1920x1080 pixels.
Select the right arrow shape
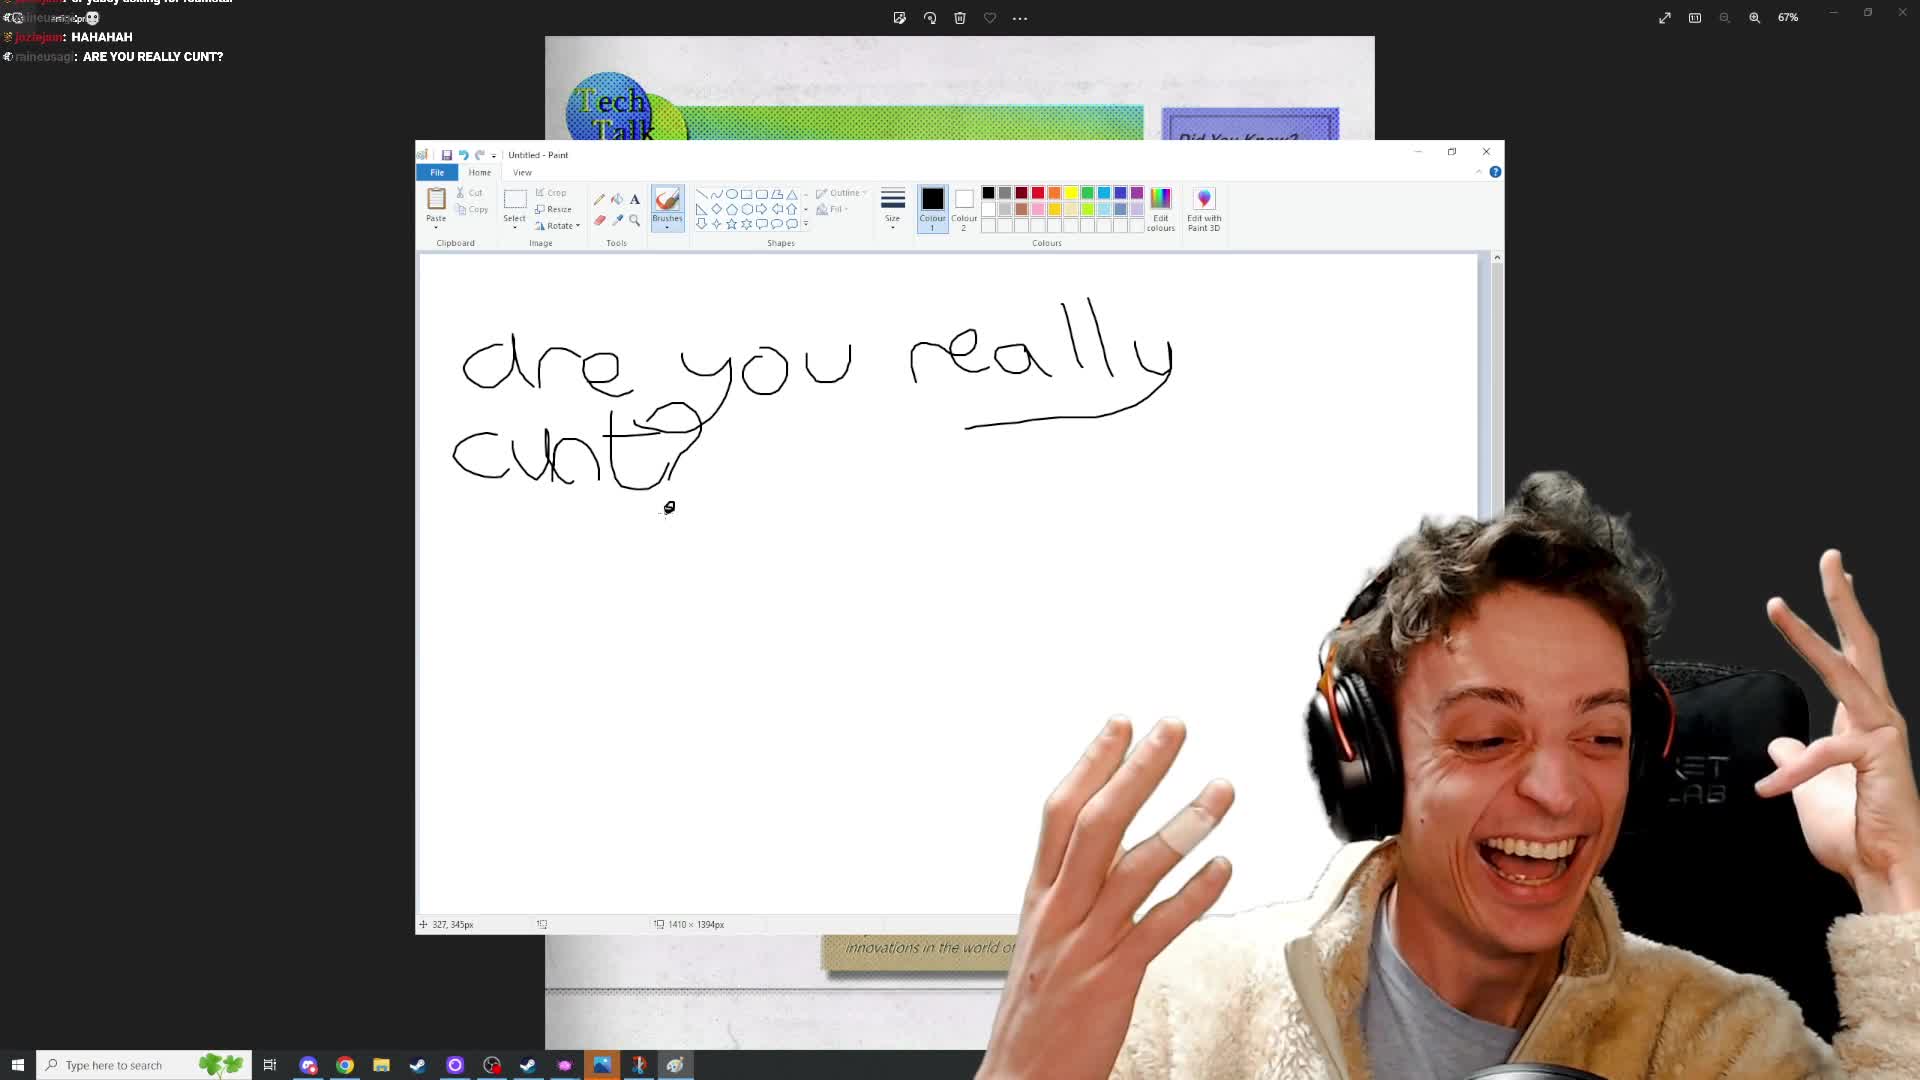(762, 209)
